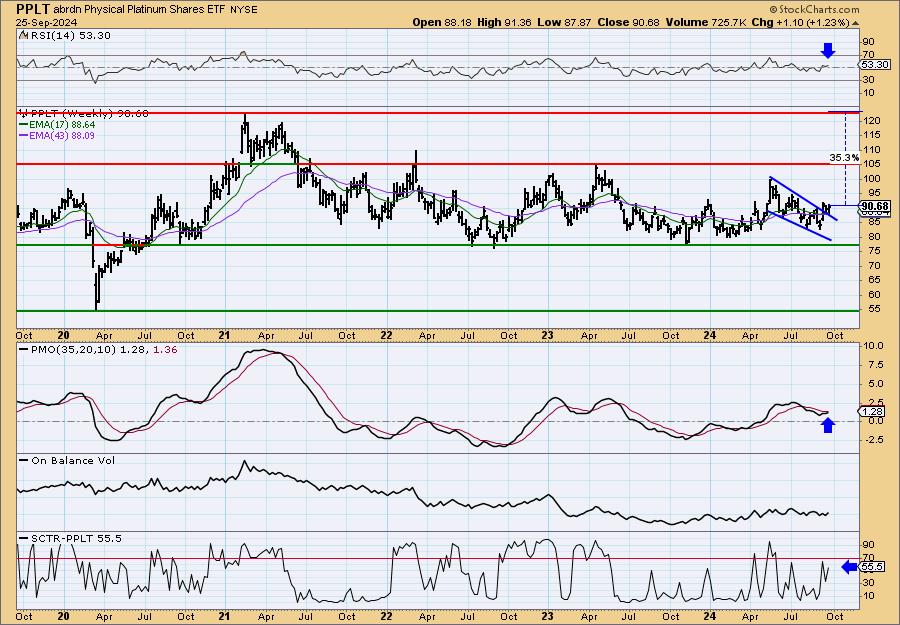Select the PMO(35,20,10) 1.28 legend
Screen dimensions: 900x625
click(x=83, y=350)
